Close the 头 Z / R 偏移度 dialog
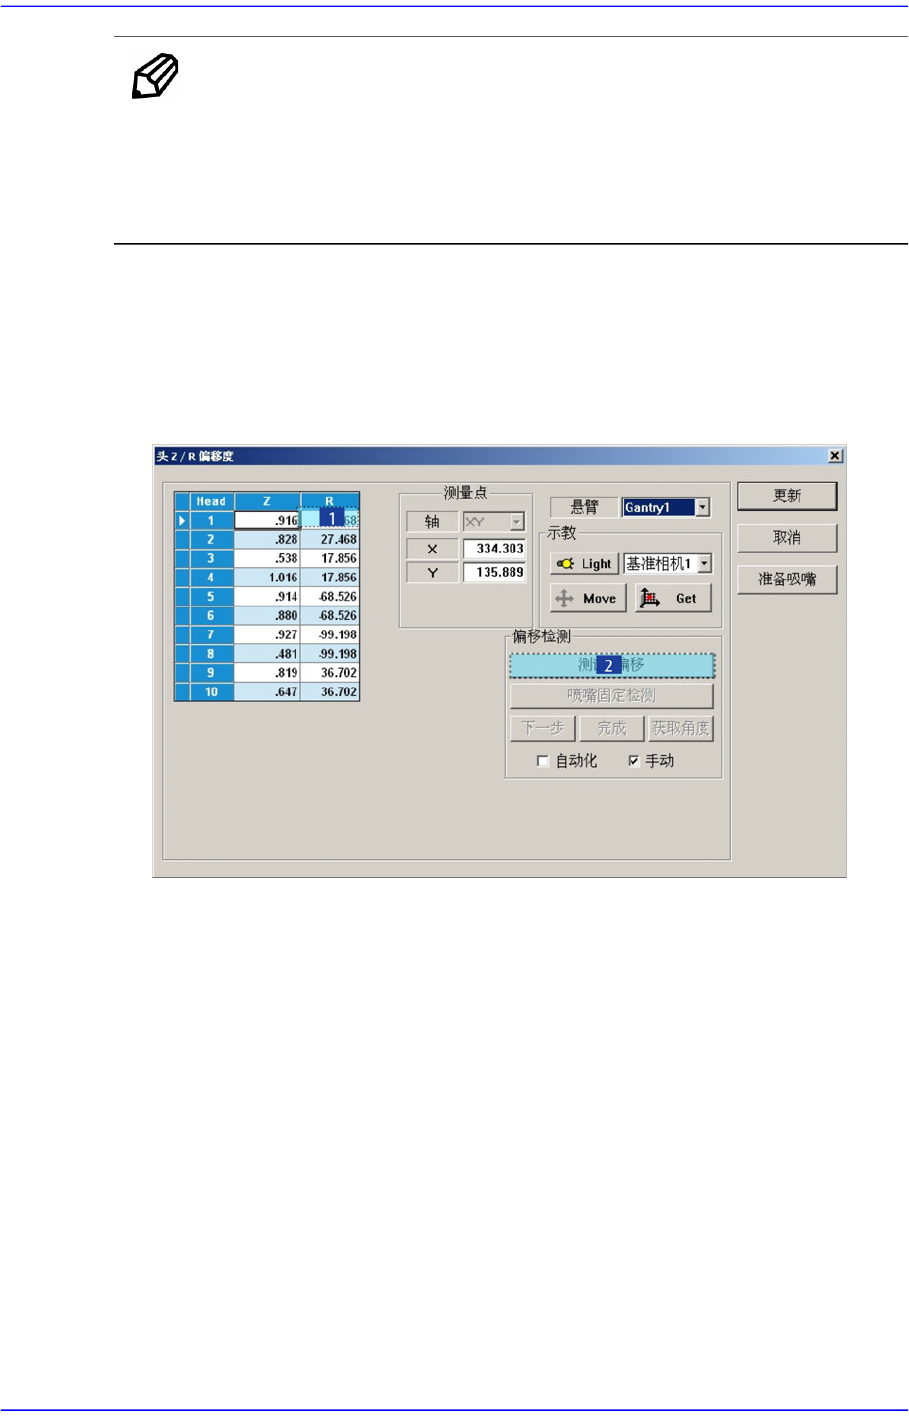Image resolution: width=909 pixels, height=1421 pixels. click(835, 456)
